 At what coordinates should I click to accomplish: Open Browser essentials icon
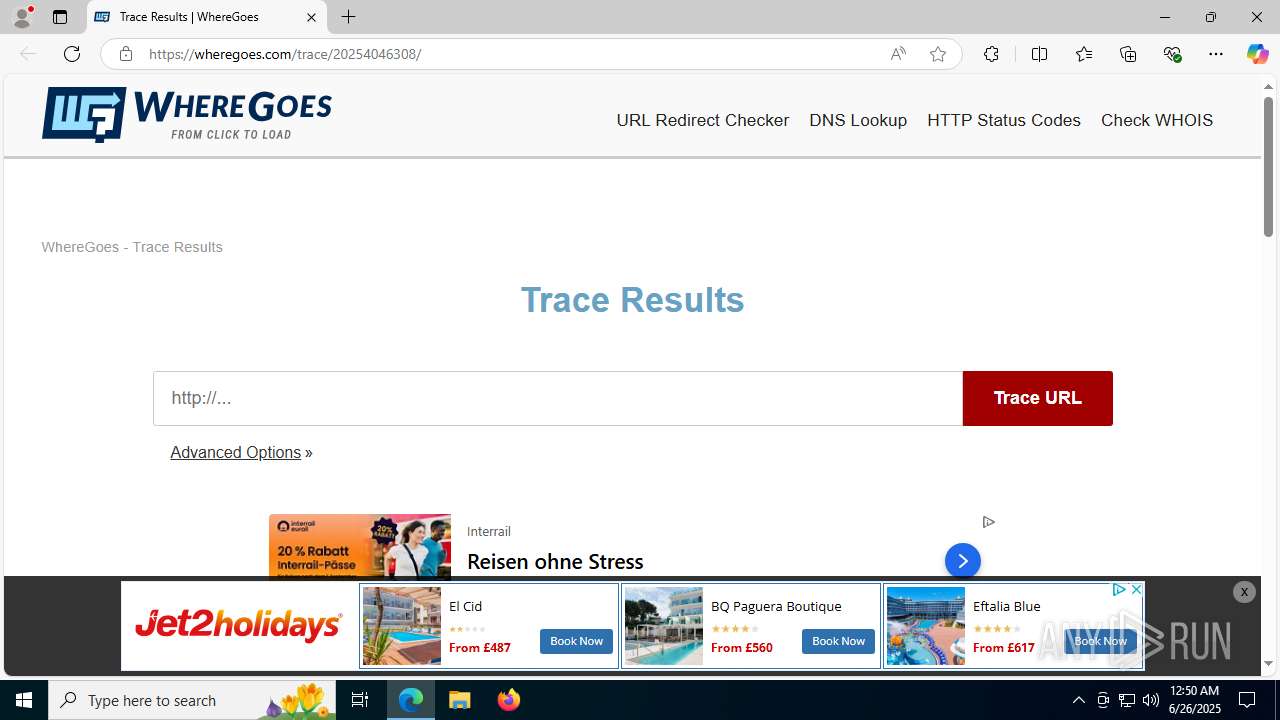pyautogui.click(x=1172, y=54)
